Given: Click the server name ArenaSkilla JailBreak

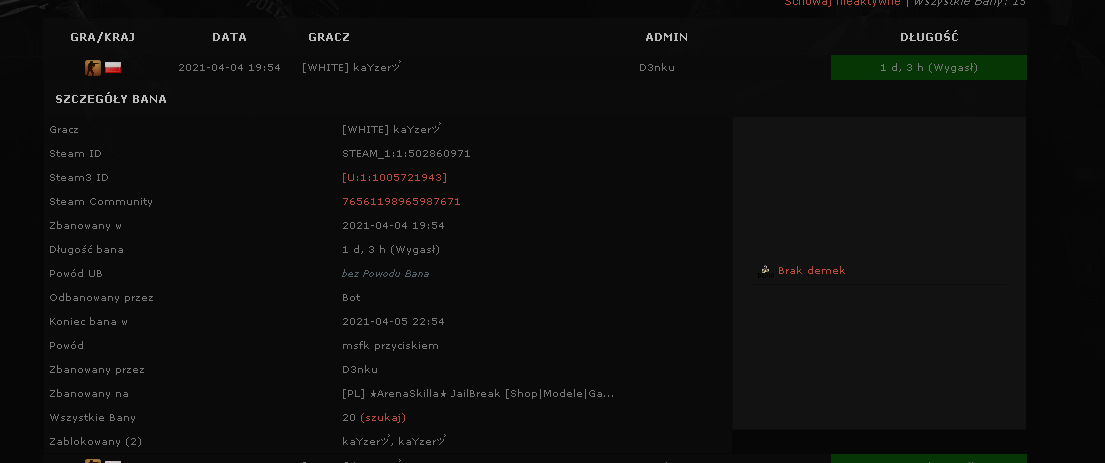Looking at the screenshot, I should point(478,393).
